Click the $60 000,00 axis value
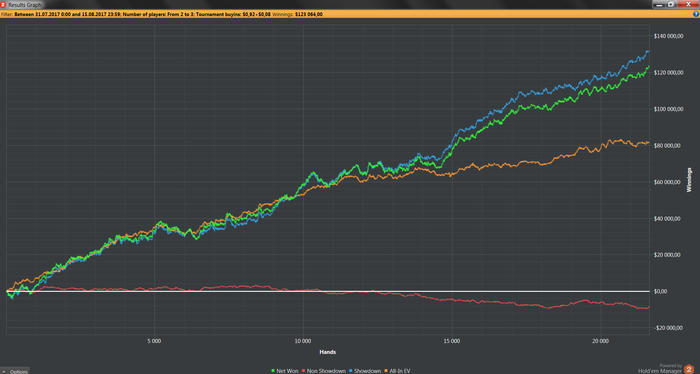Image resolution: width=700 pixels, height=374 pixels. [667, 182]
